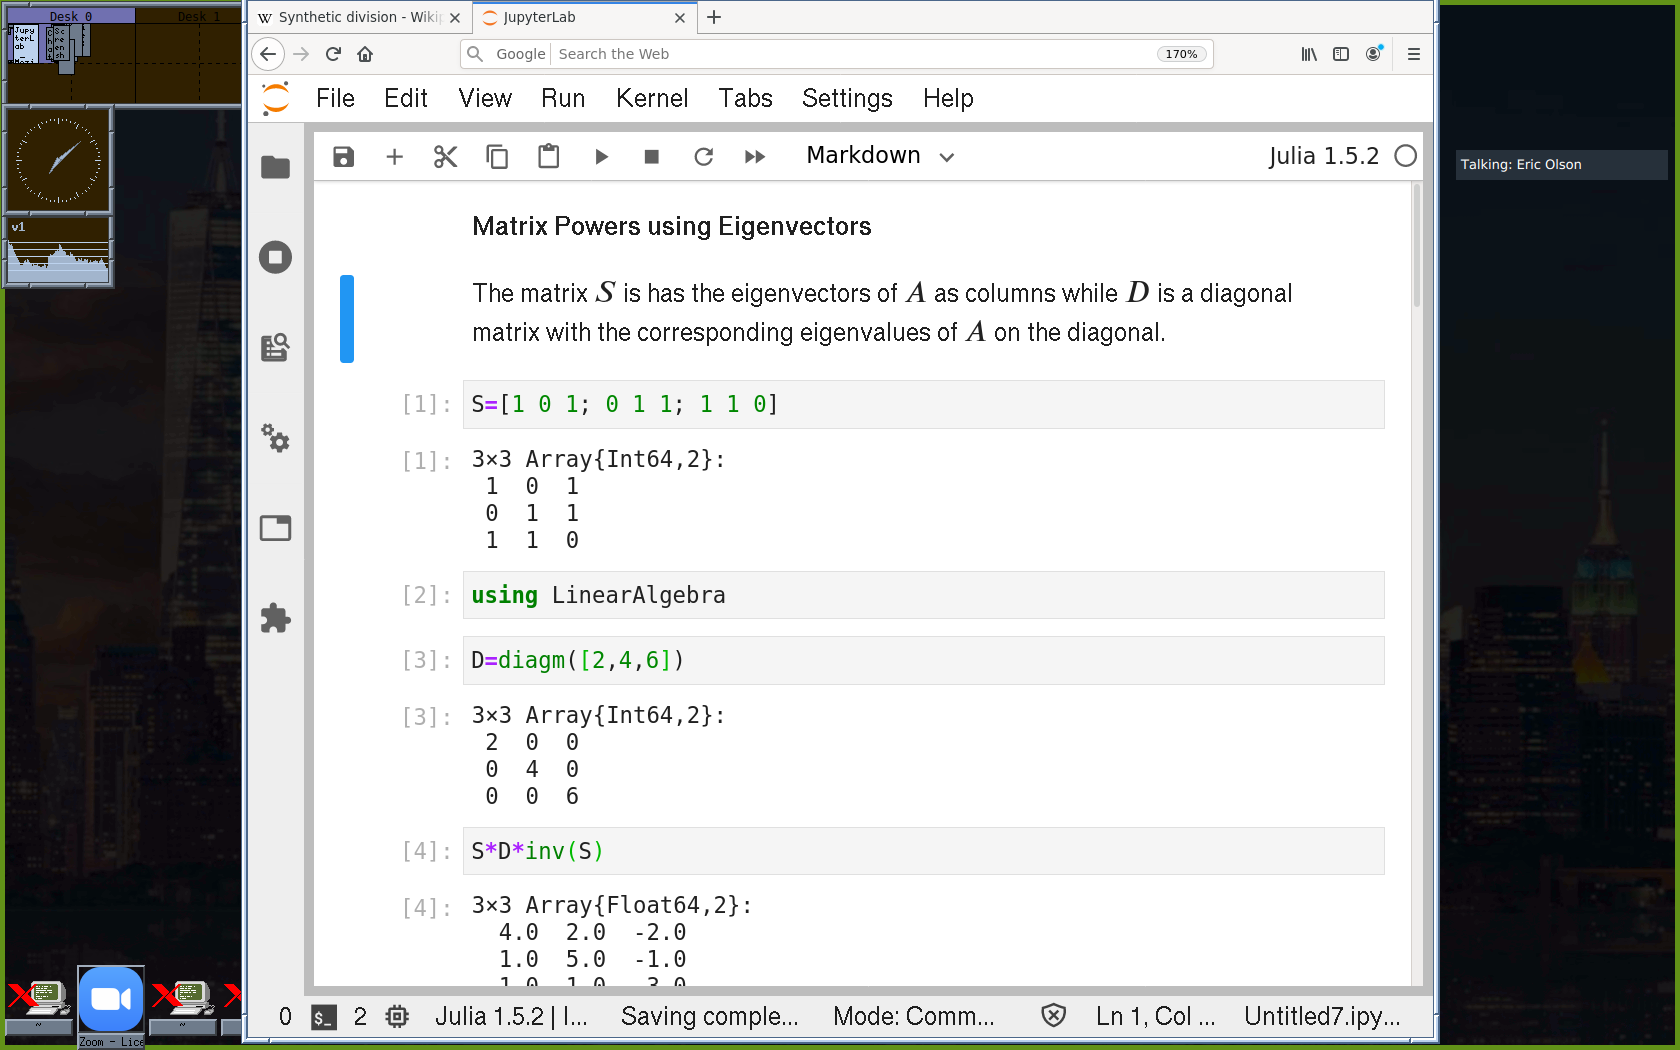This screenshot has width=1680, height=1050.
Task: Insert a new cell with plus icon
Action: [x=394, y=156]
